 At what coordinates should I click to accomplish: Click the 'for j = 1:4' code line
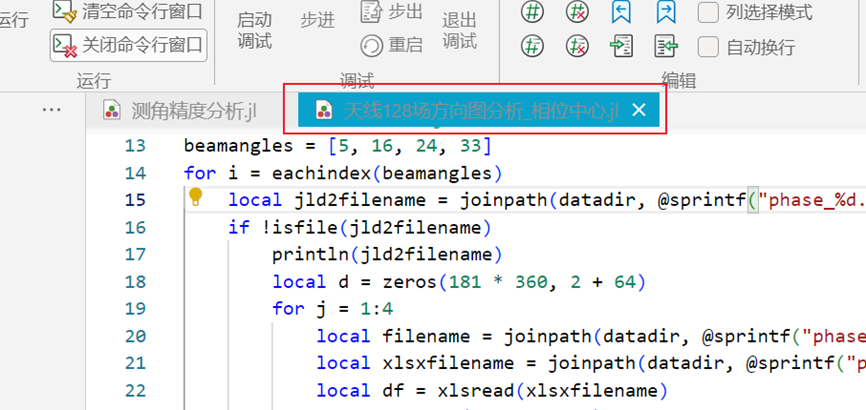(x=332, y=308)
